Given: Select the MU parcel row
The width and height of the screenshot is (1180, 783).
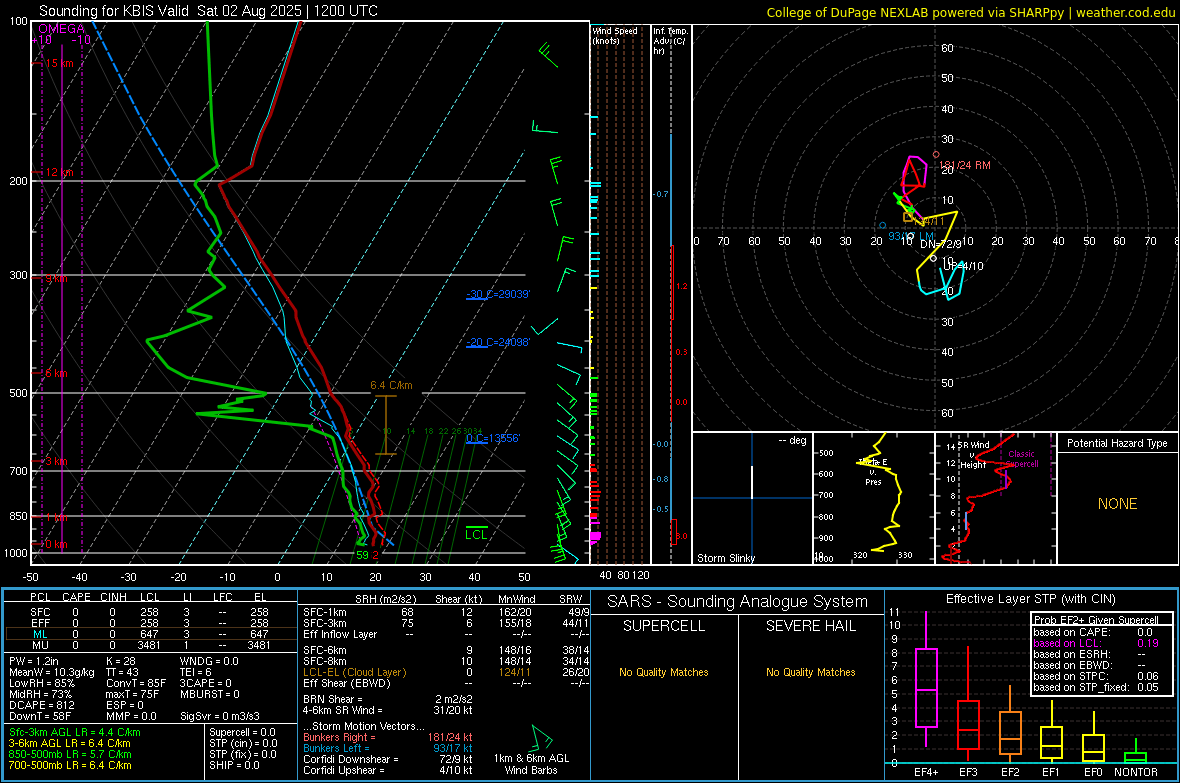Looking at the screenshot, I should click(150, 645).
